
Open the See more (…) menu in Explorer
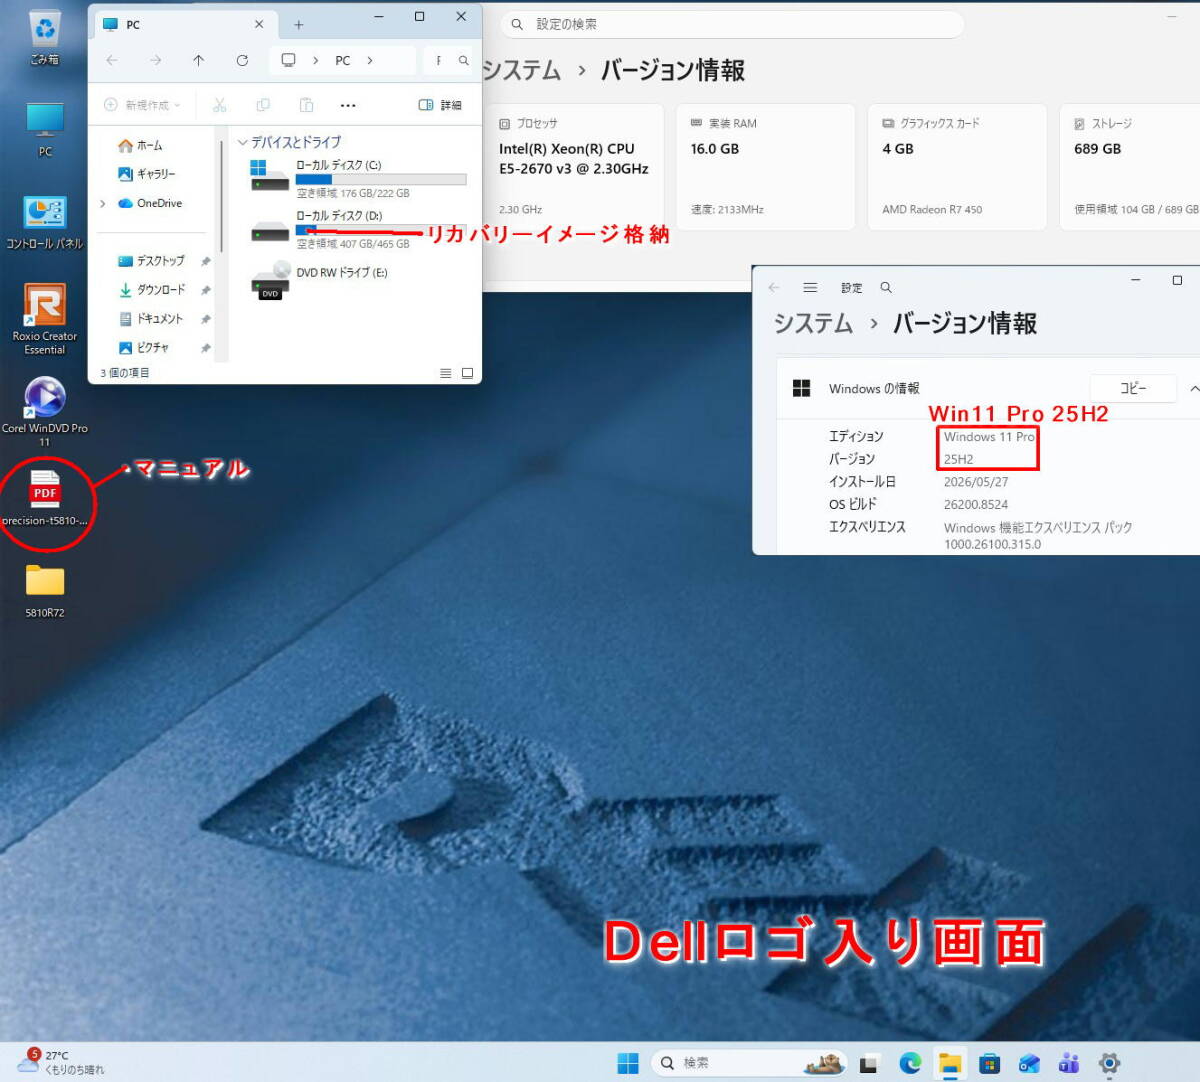click(x=348, y=105)
